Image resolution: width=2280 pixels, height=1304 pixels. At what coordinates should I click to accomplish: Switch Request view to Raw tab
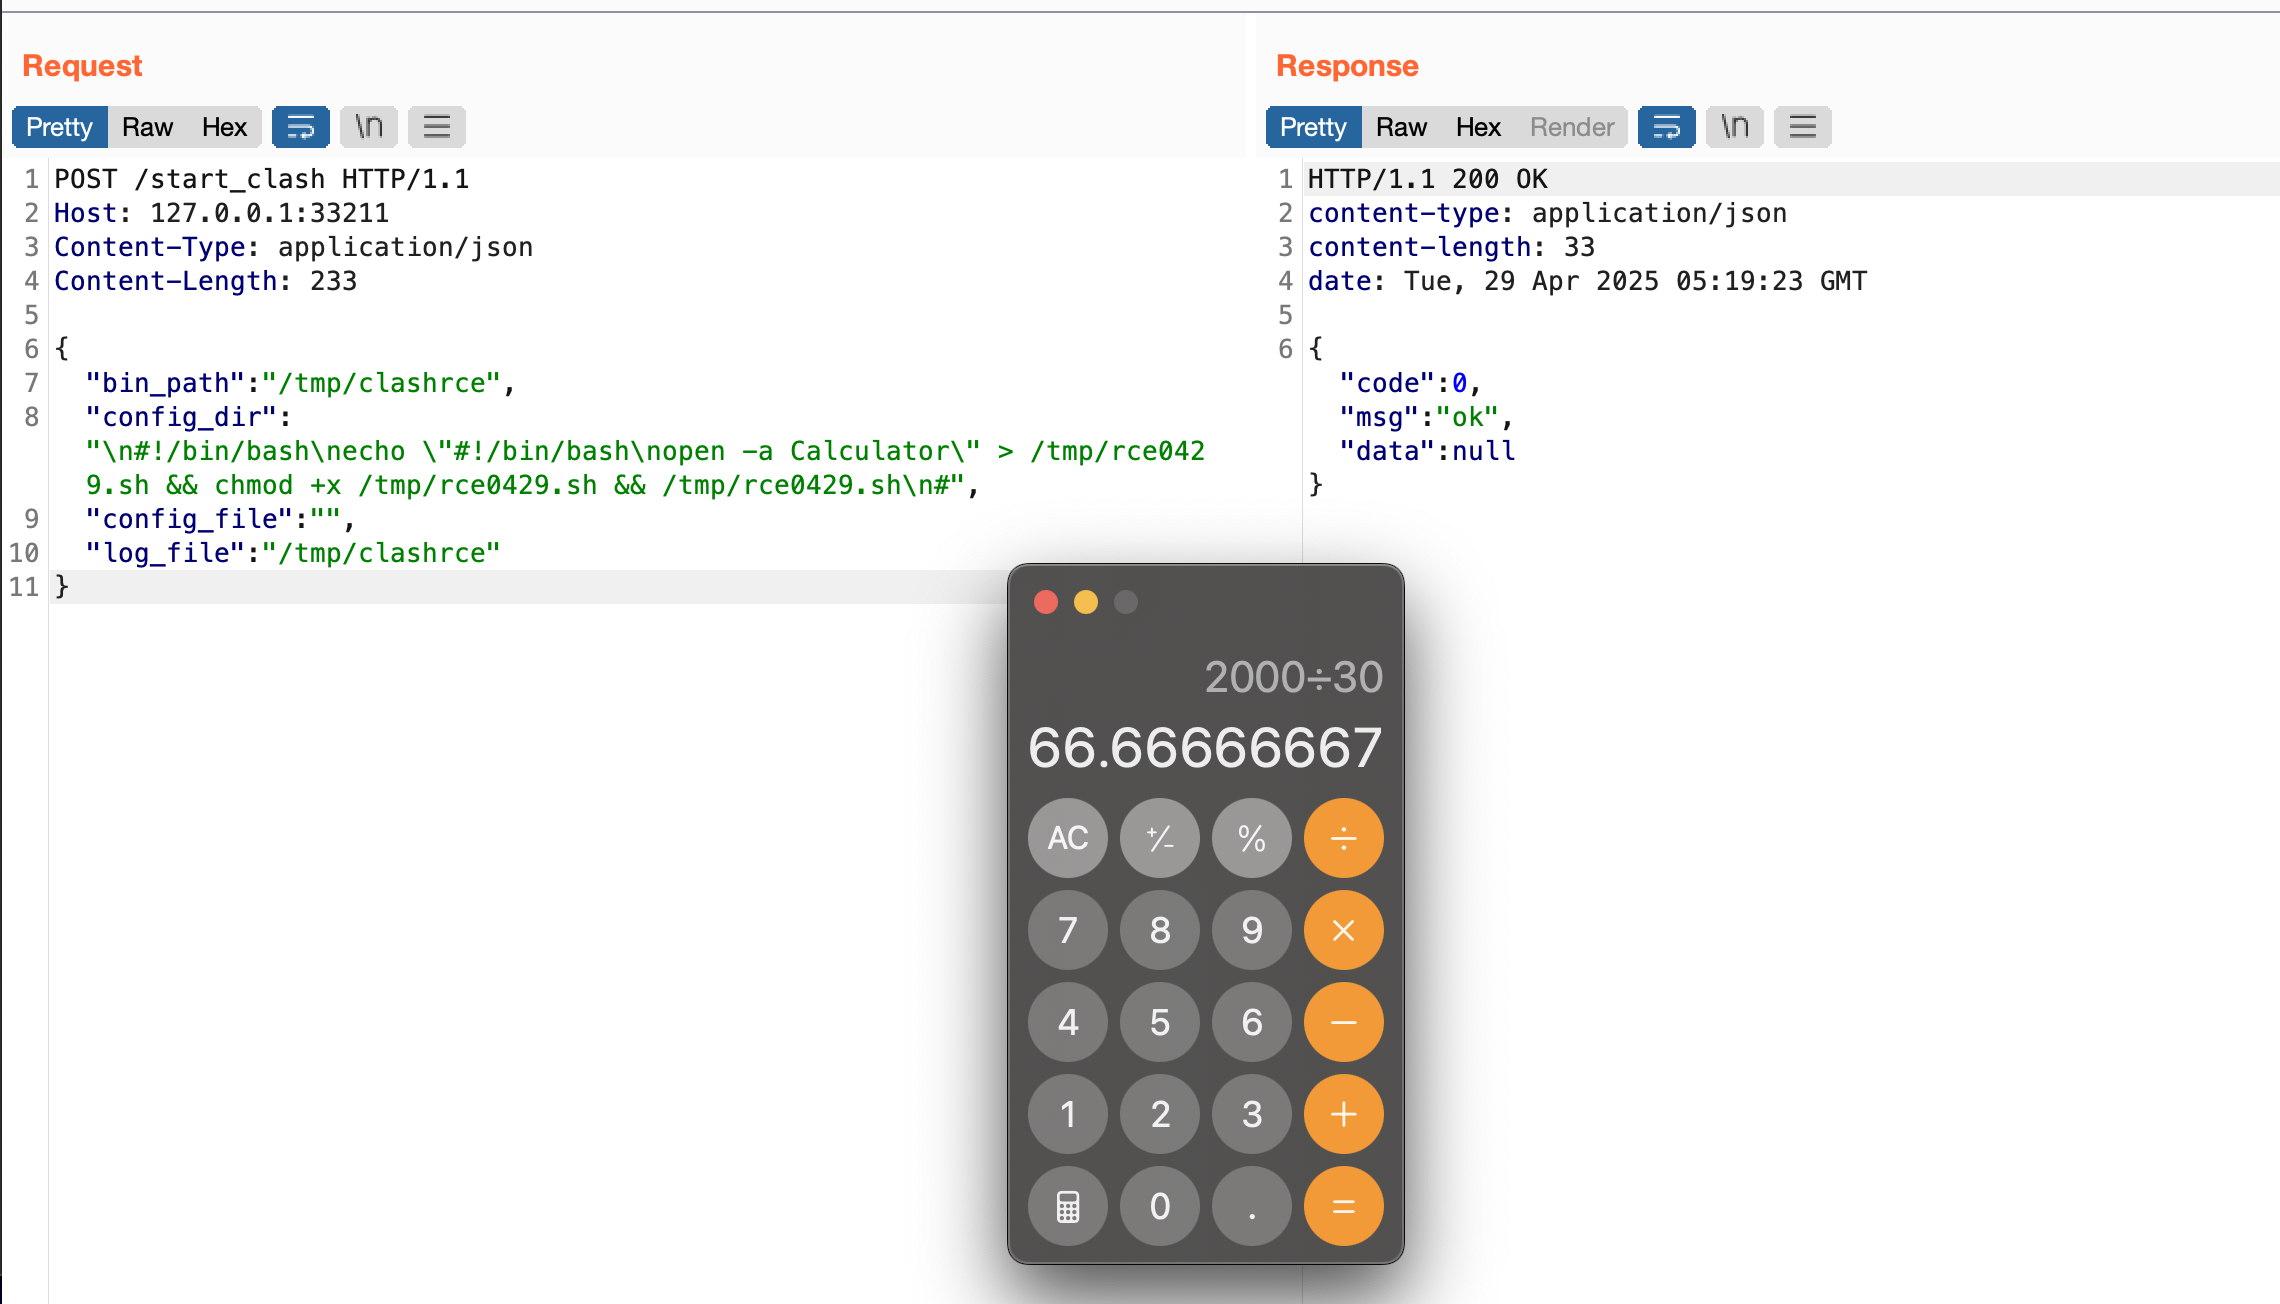147,127
